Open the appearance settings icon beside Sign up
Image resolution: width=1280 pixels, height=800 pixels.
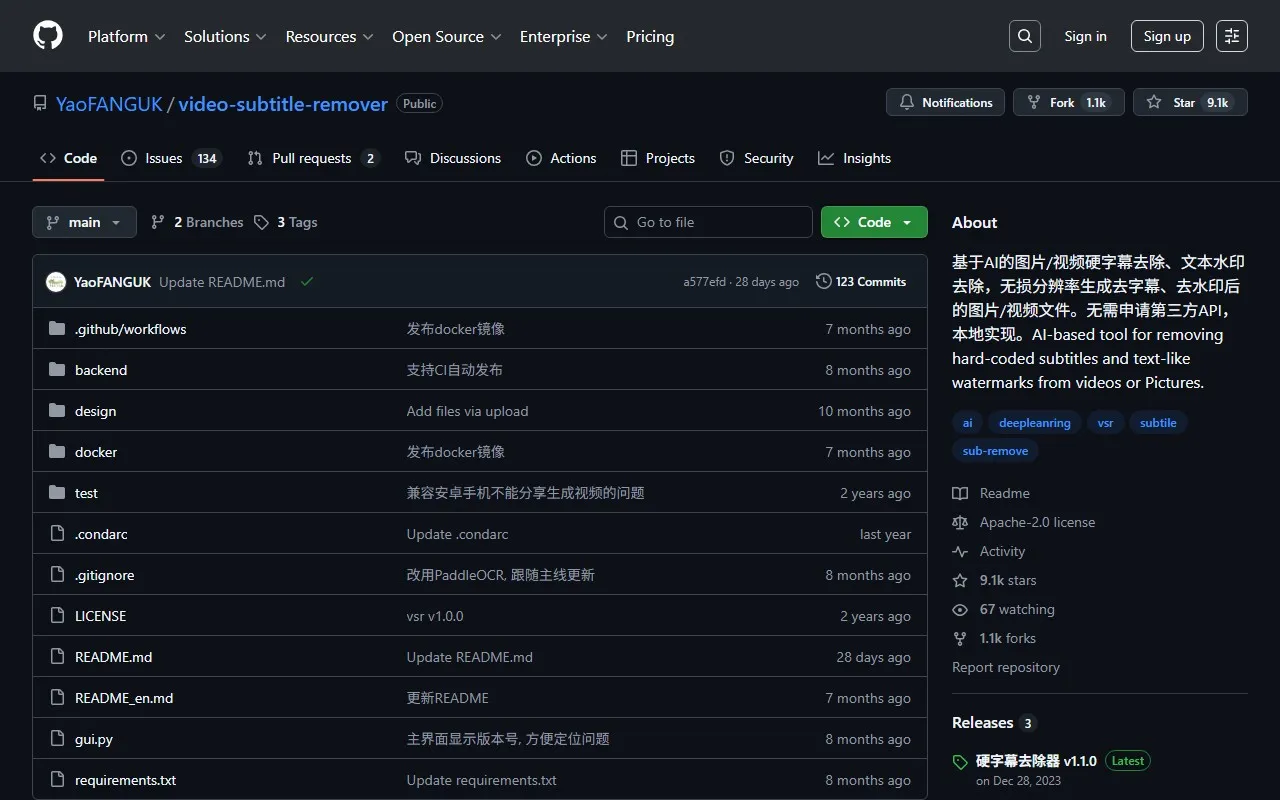1231,36
